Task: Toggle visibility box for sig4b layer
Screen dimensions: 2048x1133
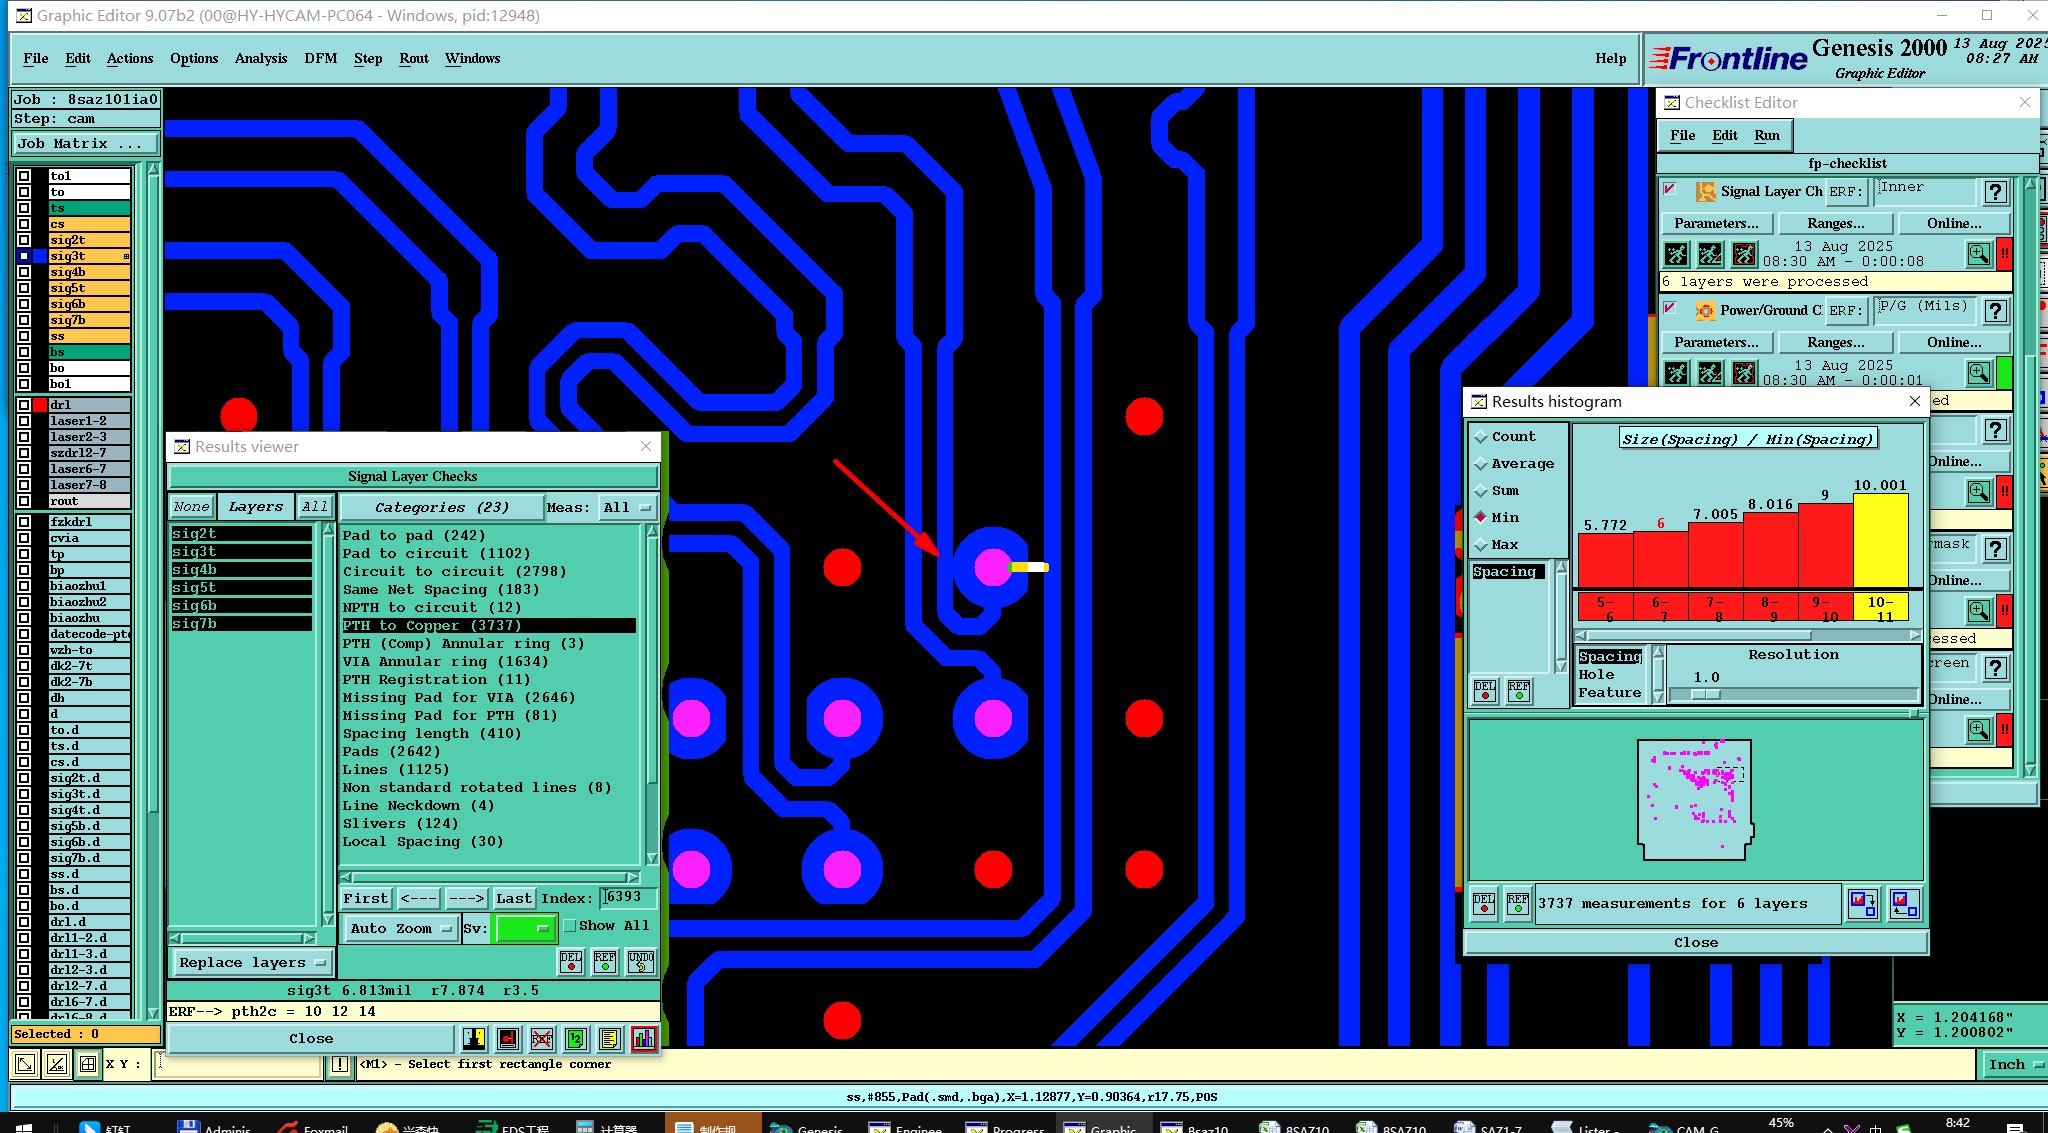Action: coord(24,272)
